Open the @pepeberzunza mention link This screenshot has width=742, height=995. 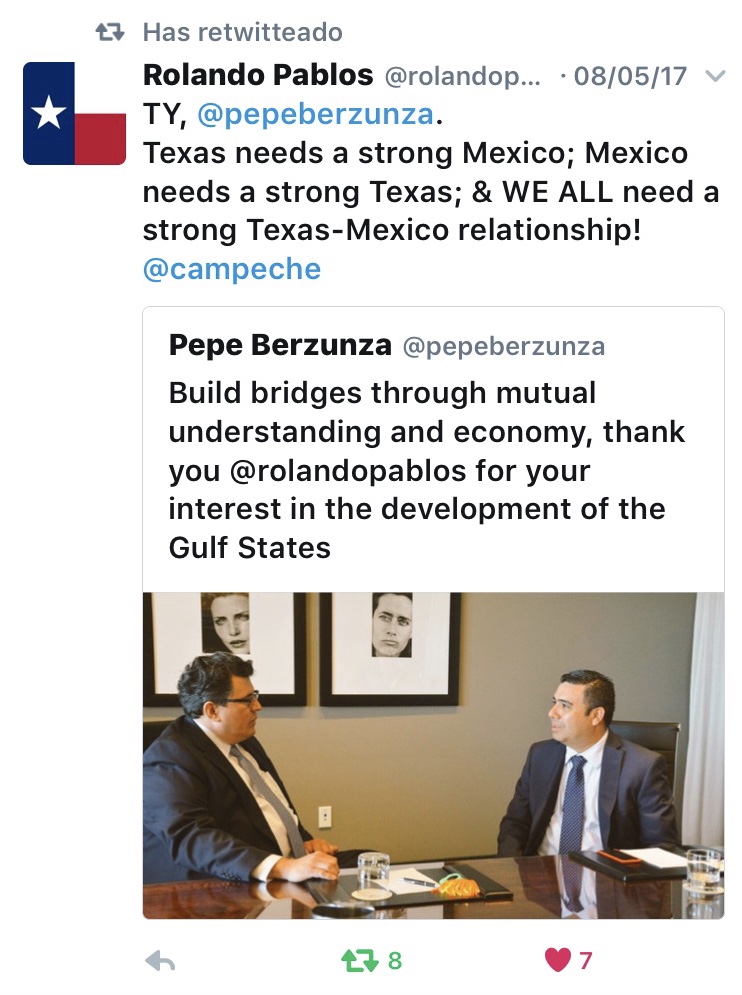tap(316, 114)
